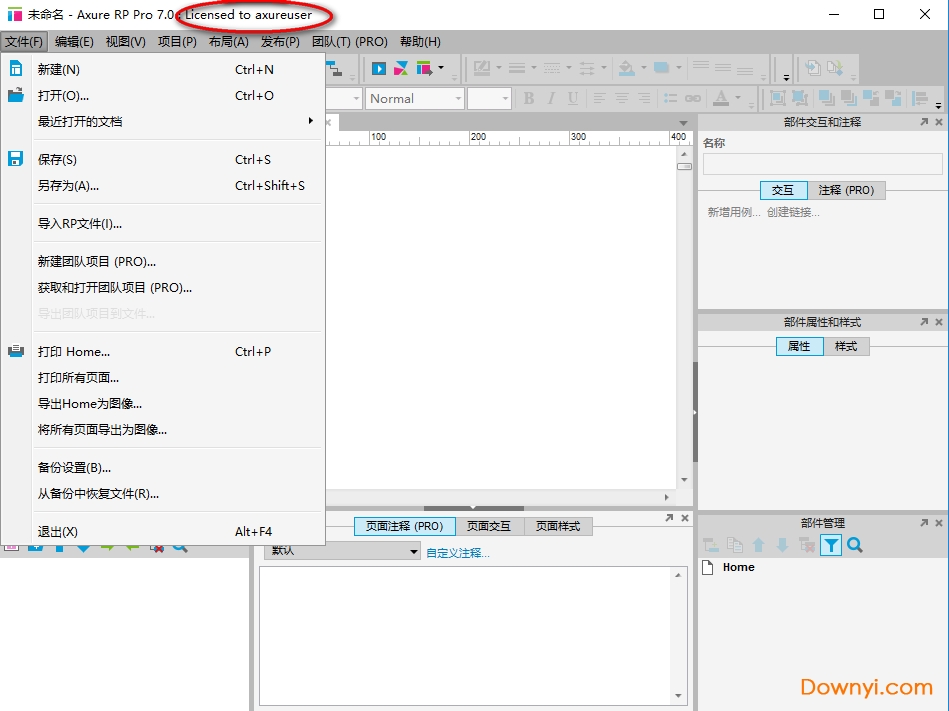Click the Bring Forward icon

point(871,98)
